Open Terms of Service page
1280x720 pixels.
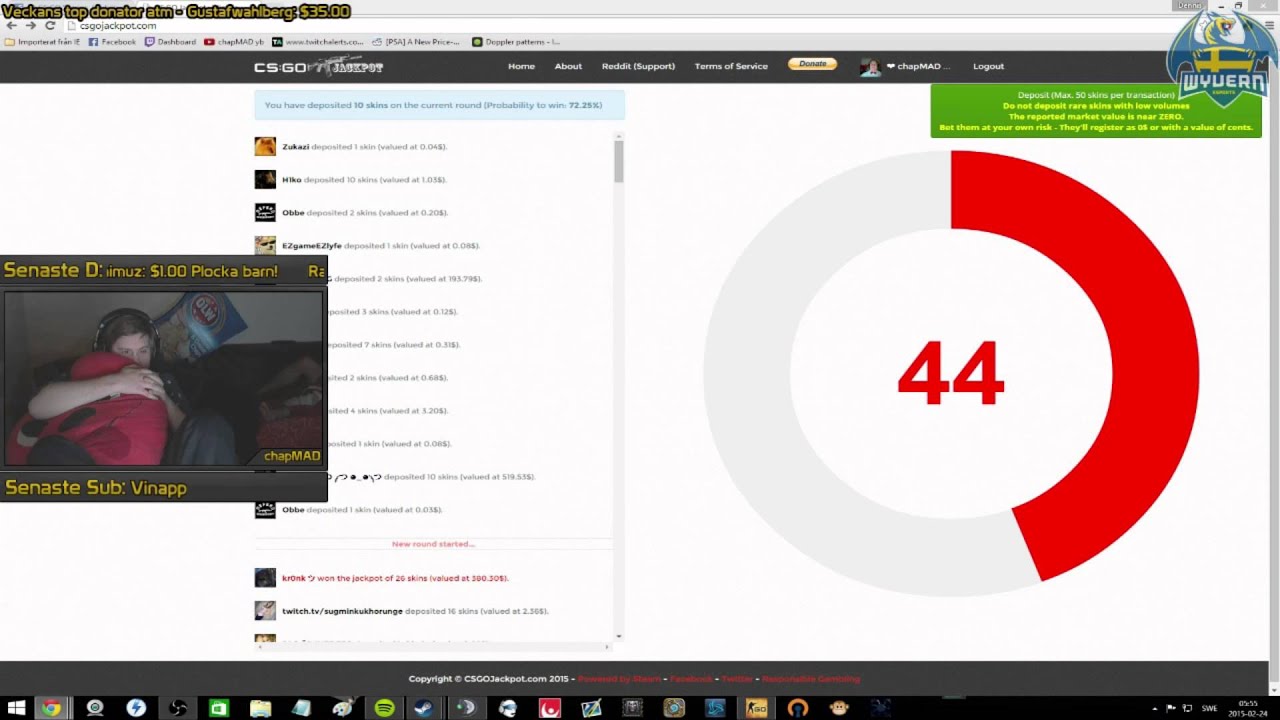click(x=731, y=66)
